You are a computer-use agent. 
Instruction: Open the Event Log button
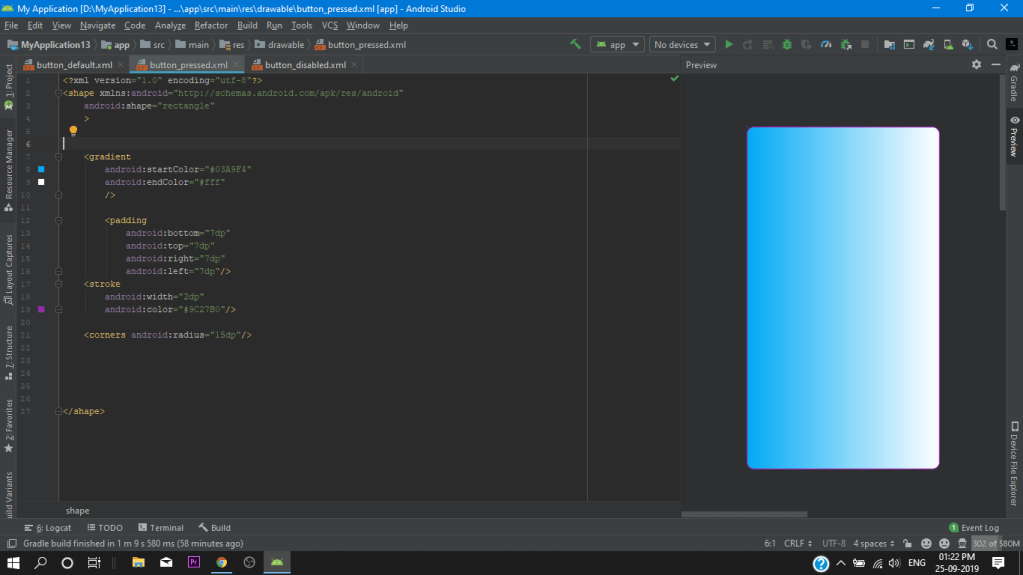tap(974, 527)
